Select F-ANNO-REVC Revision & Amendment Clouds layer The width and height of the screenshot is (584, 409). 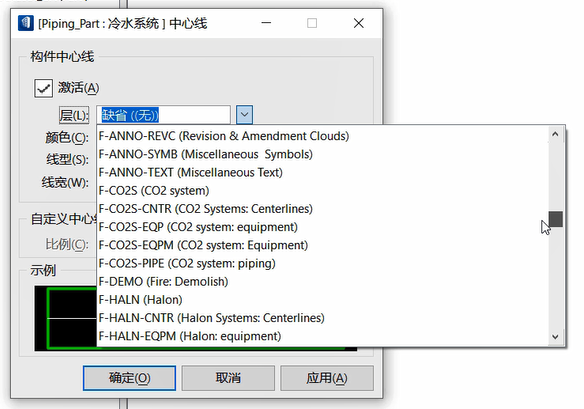tap(323, 136)
